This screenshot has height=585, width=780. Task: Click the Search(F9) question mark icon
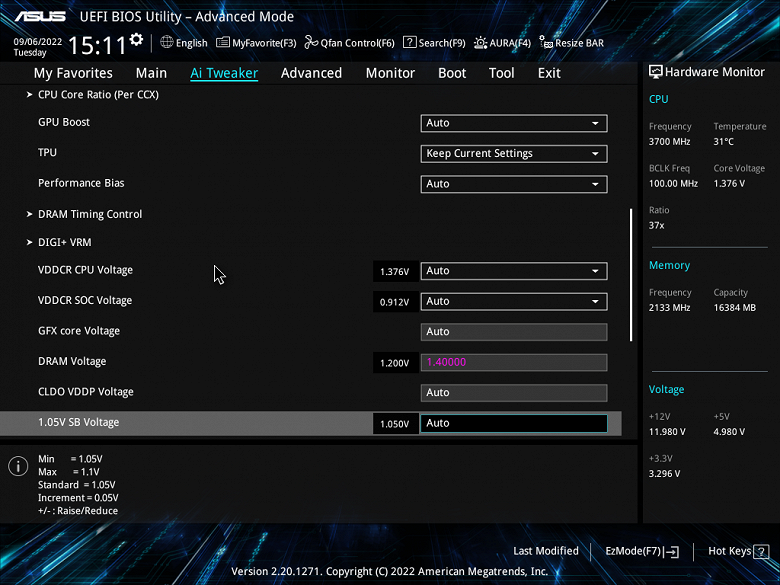(x=409, y=42)
